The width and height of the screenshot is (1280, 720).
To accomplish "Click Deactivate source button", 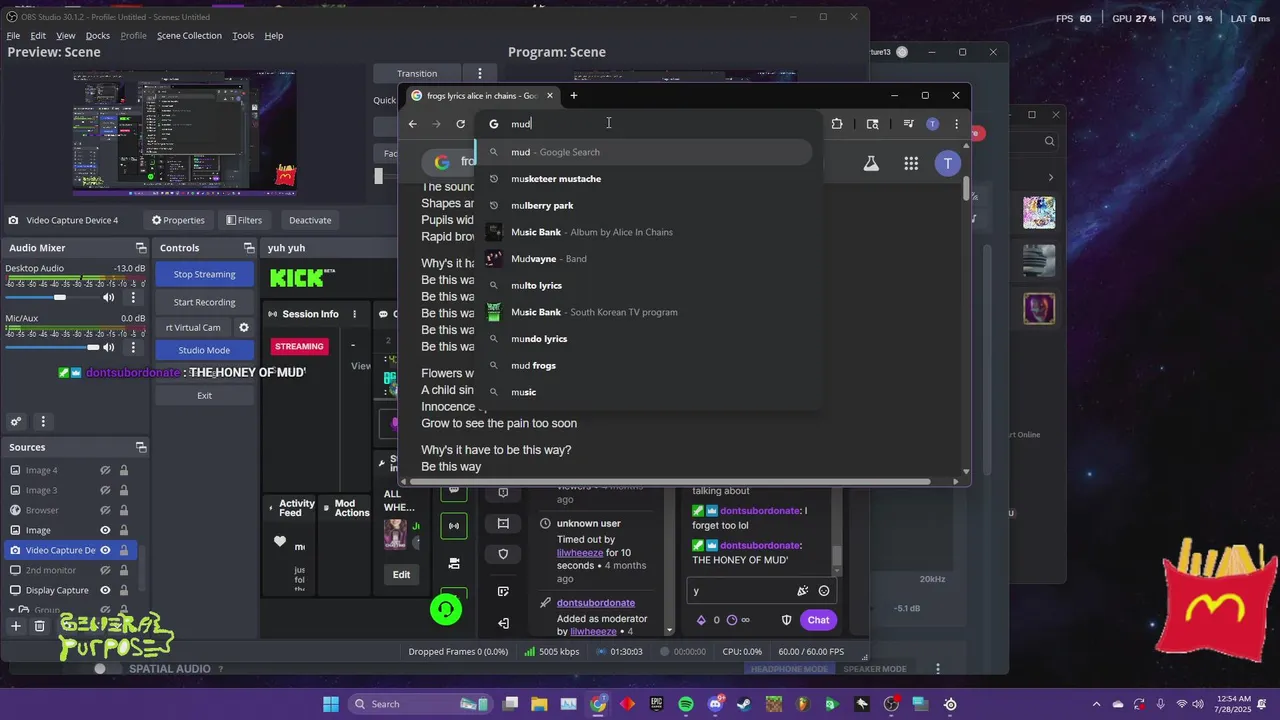I will tap(310, 220).
